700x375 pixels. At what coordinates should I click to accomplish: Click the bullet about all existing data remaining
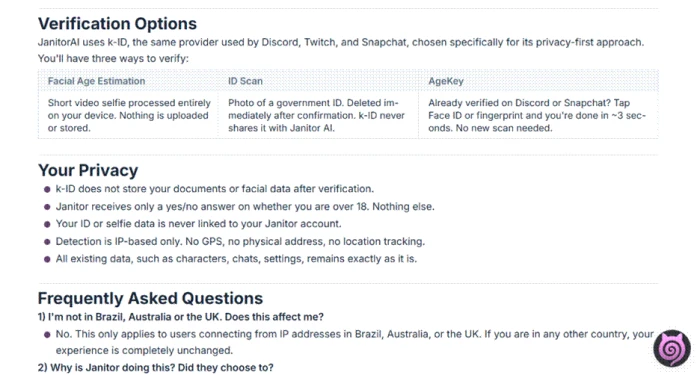pos(236,259)
